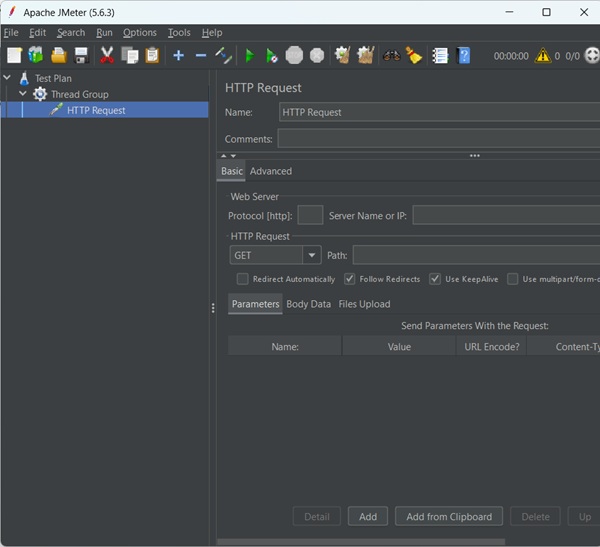This screenshot has width=600, height=547.
Task: Click the URL Encode? column header
Action: [492, 347]
